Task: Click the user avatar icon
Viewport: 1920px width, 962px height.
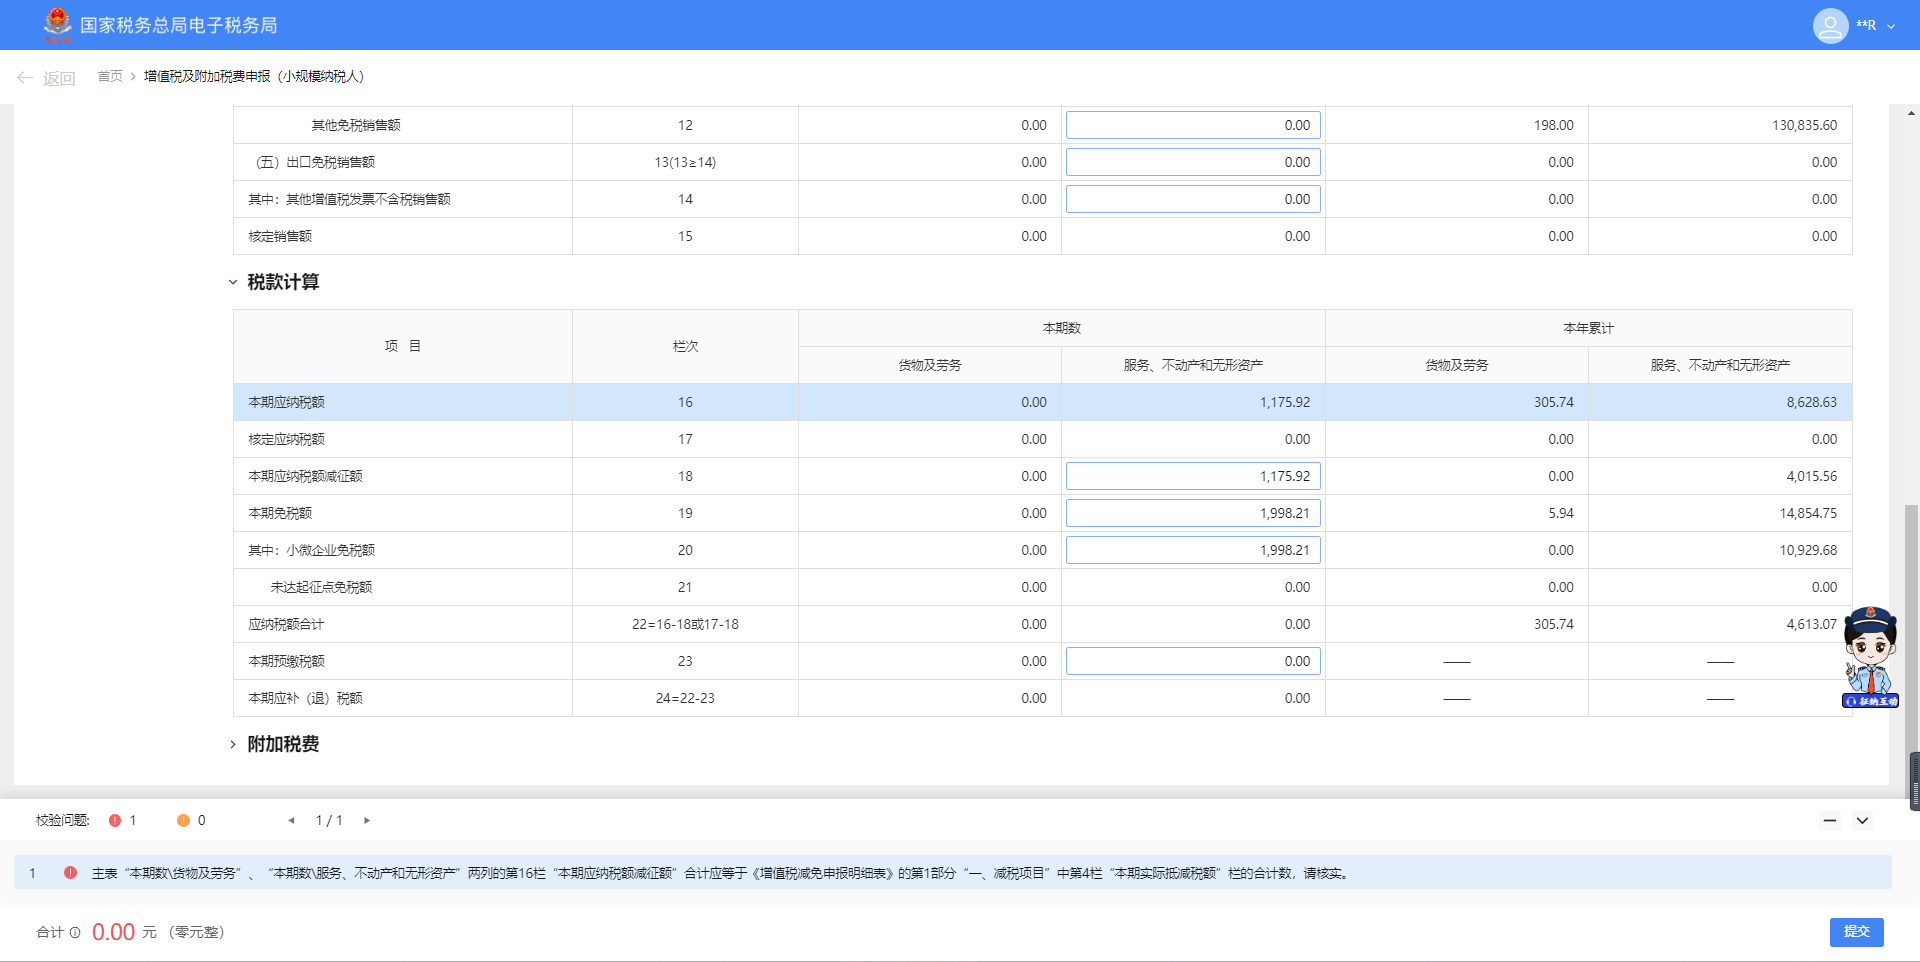Action: (1830, 25)
